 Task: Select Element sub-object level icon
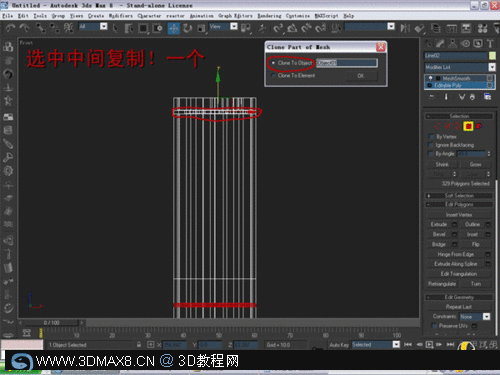click(479, 126)
